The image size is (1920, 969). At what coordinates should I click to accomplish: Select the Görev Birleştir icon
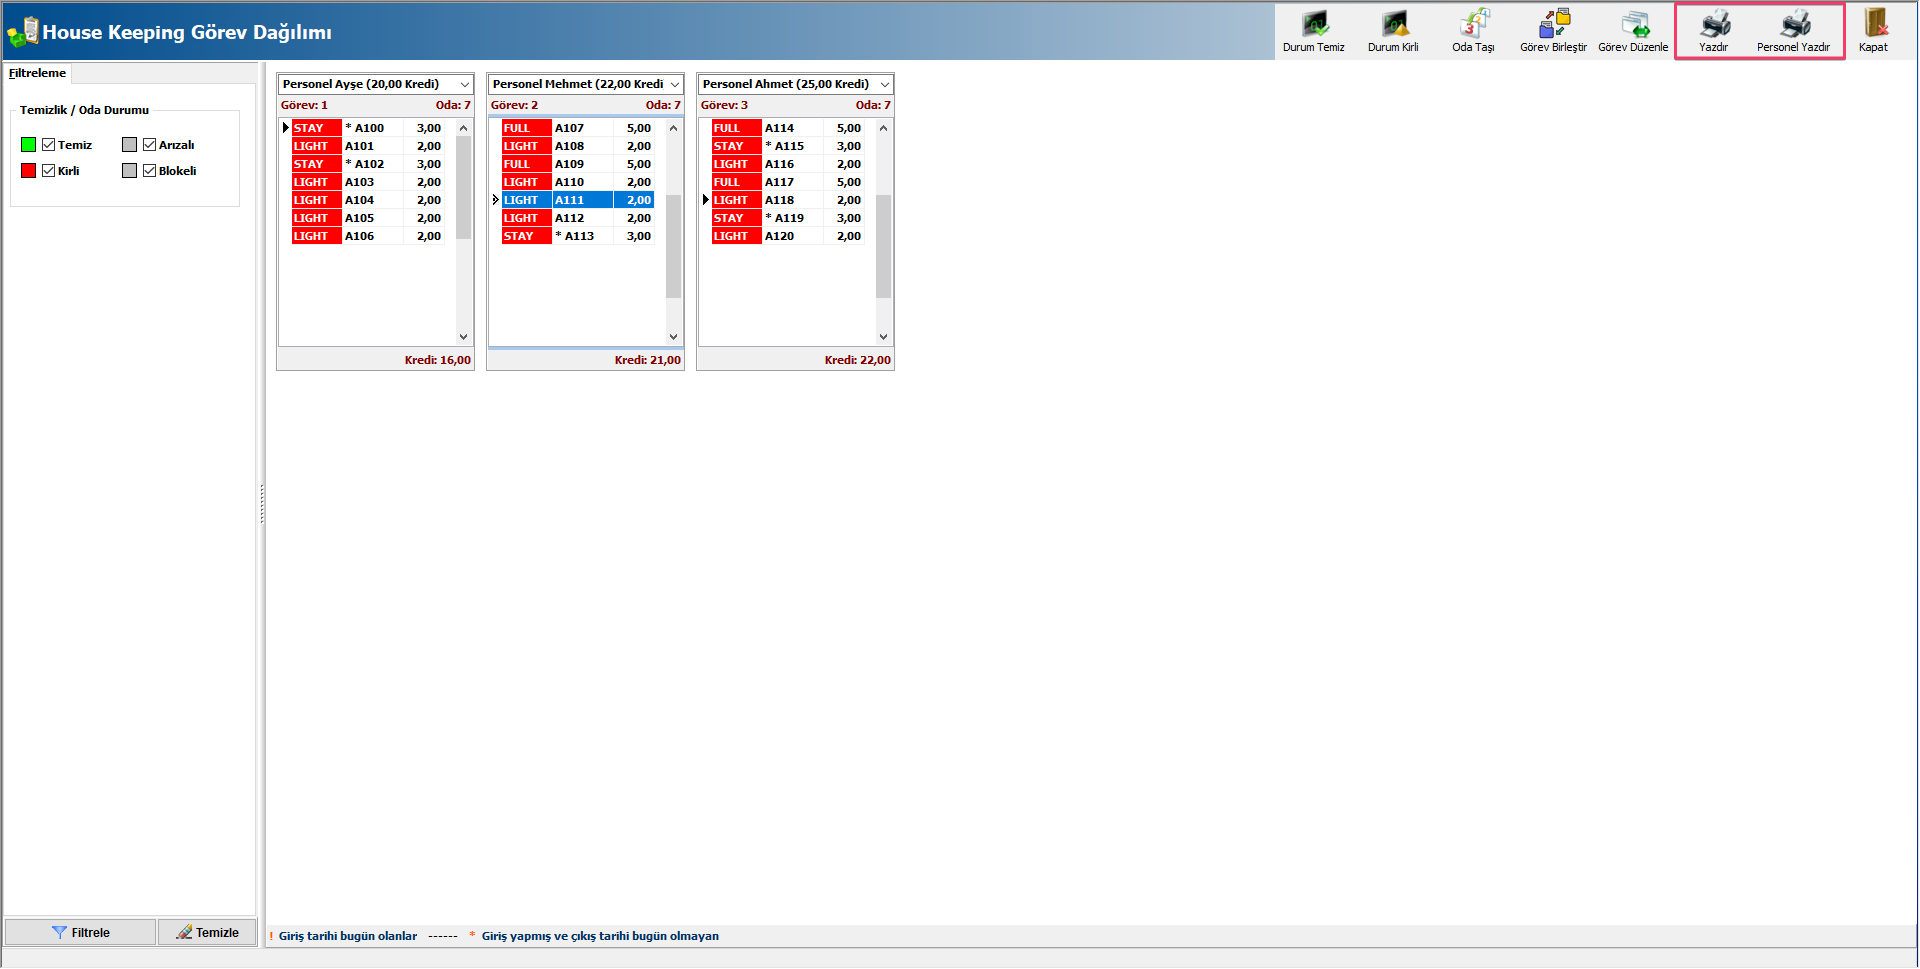coord(1553,25)
